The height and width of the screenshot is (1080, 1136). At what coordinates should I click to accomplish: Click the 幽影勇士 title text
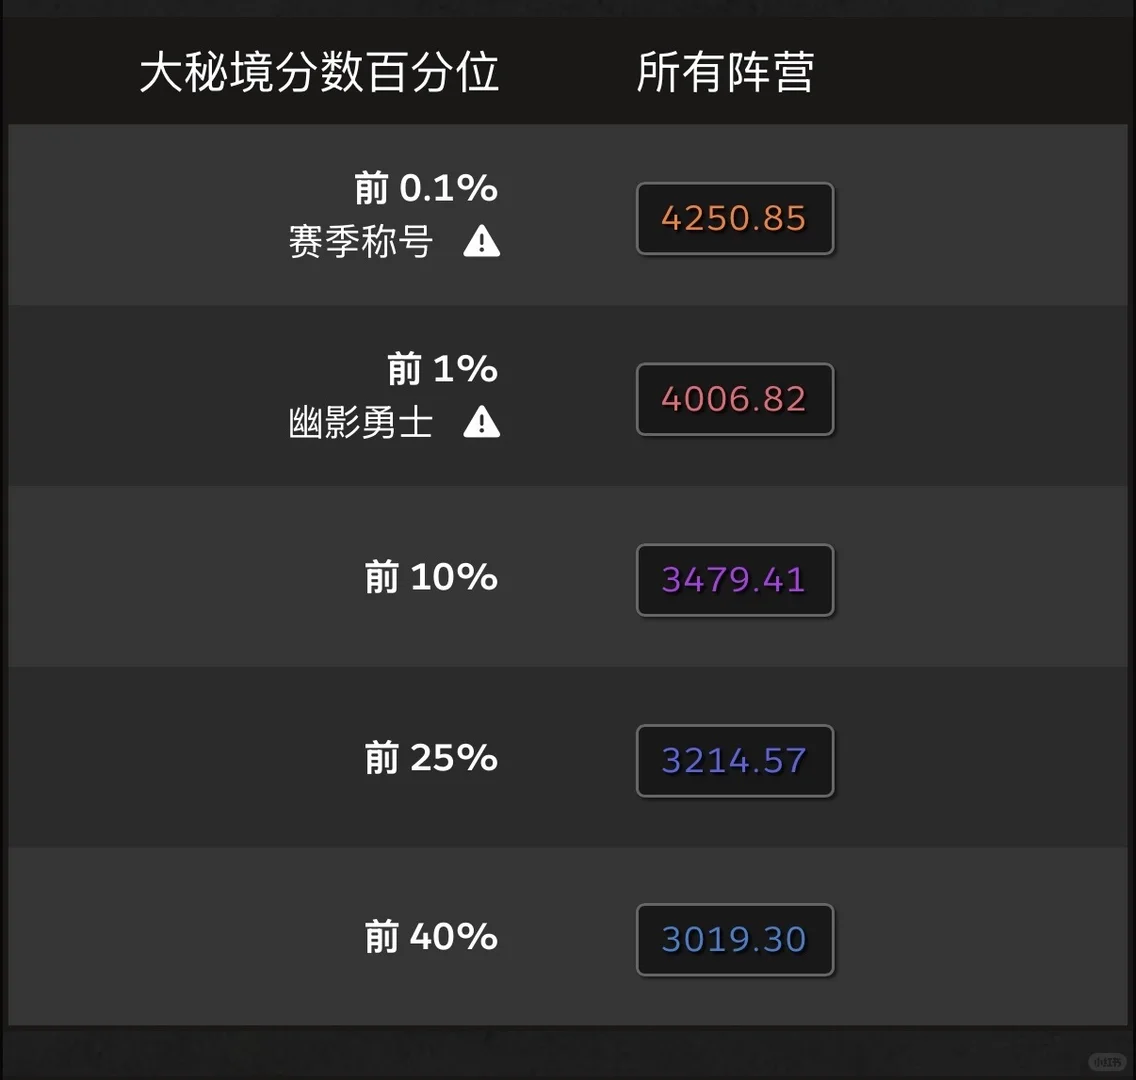pos(361,422)
